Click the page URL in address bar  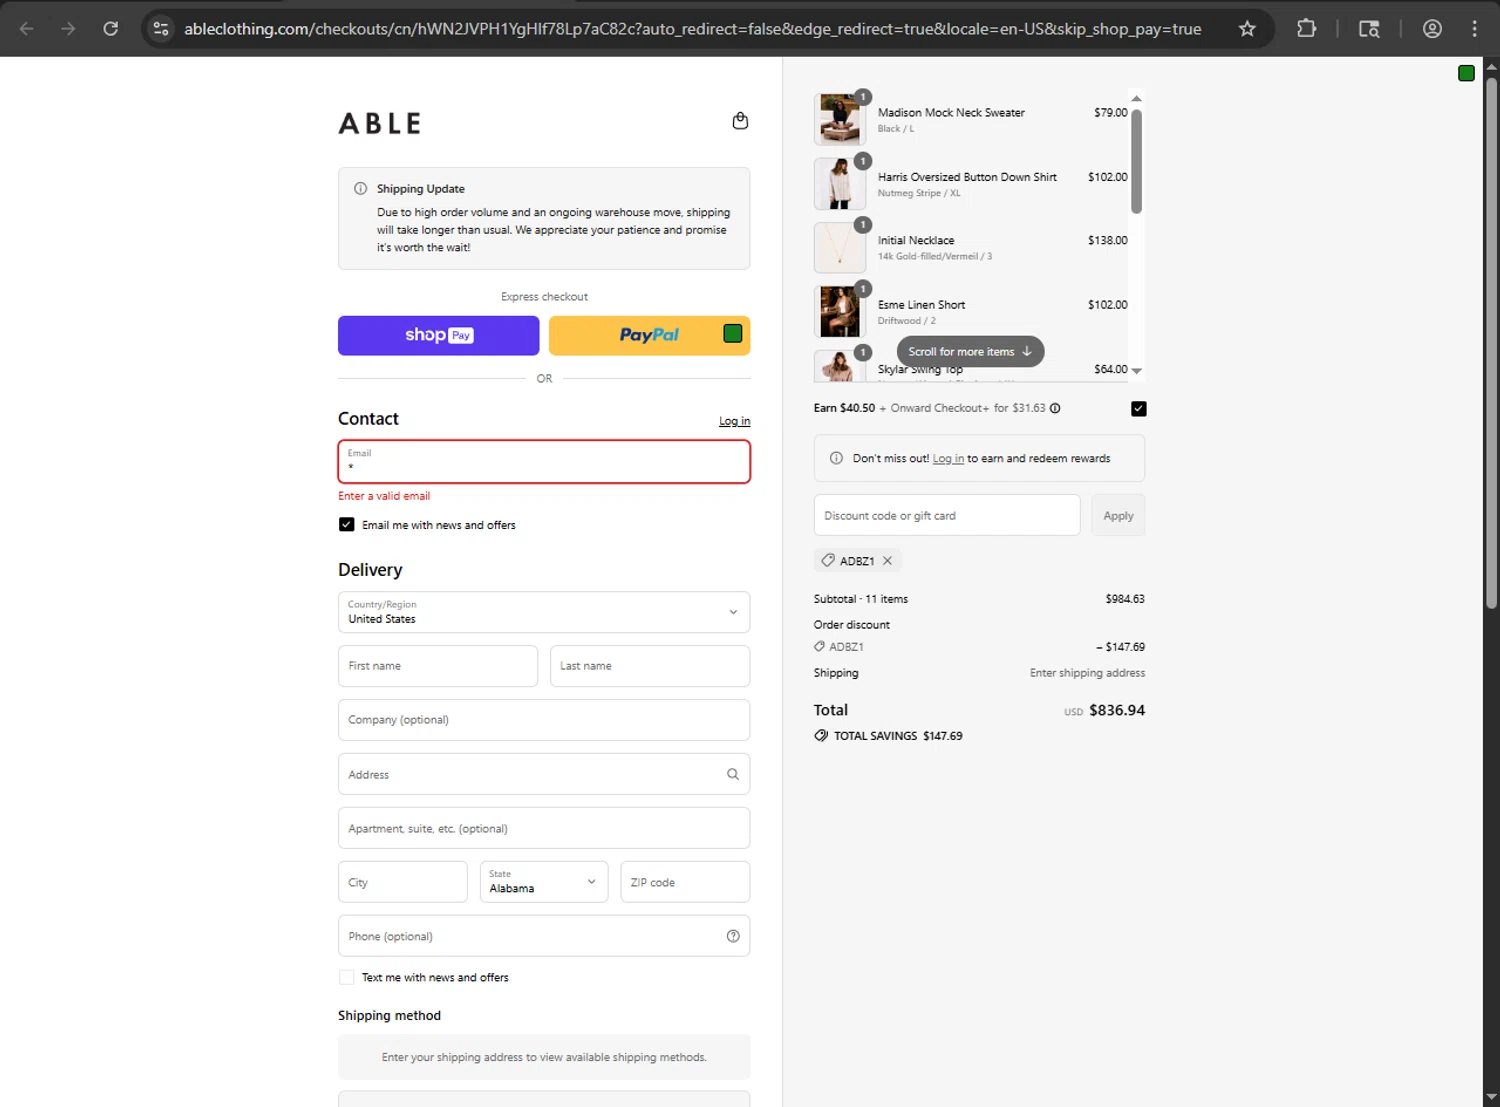coord(692,29)
